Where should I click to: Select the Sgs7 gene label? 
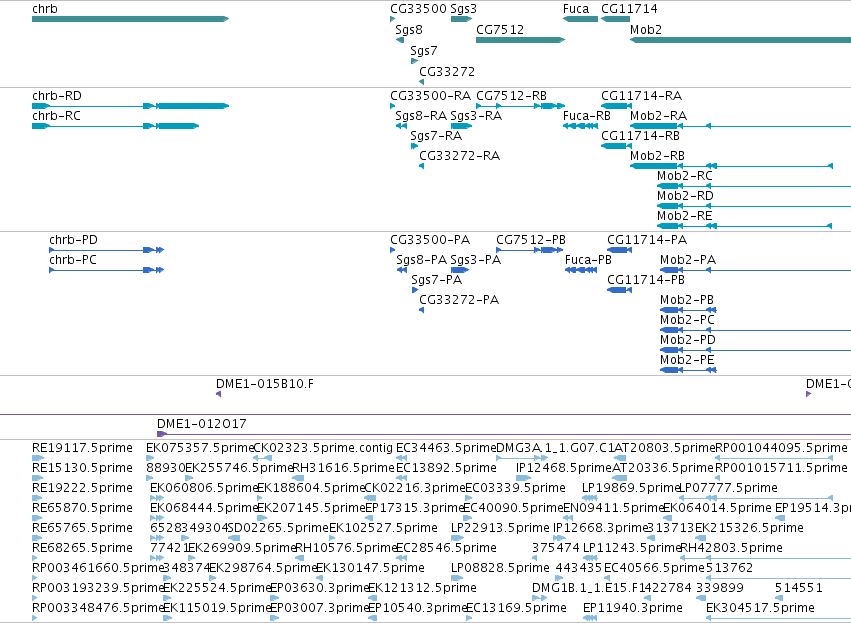424,51
